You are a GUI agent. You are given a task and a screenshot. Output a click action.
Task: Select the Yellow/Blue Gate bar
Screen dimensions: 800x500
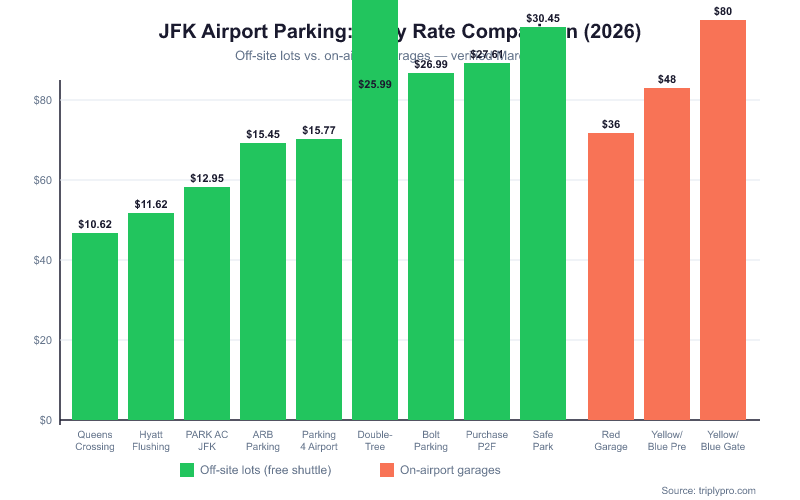tap(723, 220)
